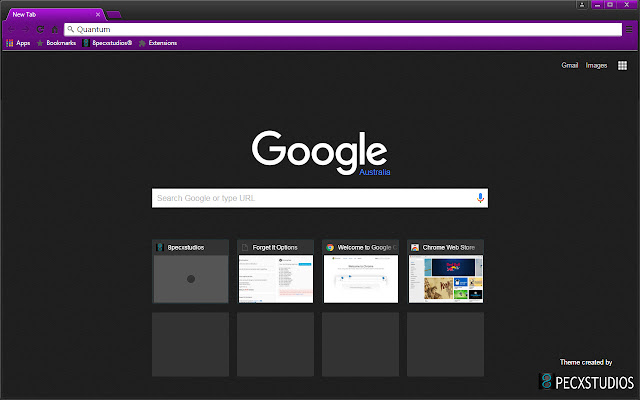
Task: Open the Chrome Web Store thumbnail
Action: pos(446,271)
